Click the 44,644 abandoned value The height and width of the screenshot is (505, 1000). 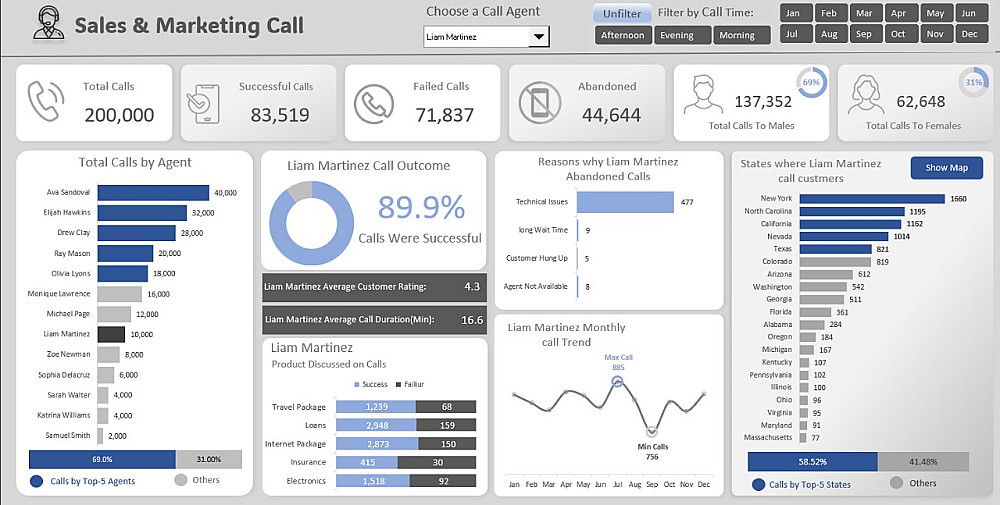pyautogui.click(x=611, y=115)
